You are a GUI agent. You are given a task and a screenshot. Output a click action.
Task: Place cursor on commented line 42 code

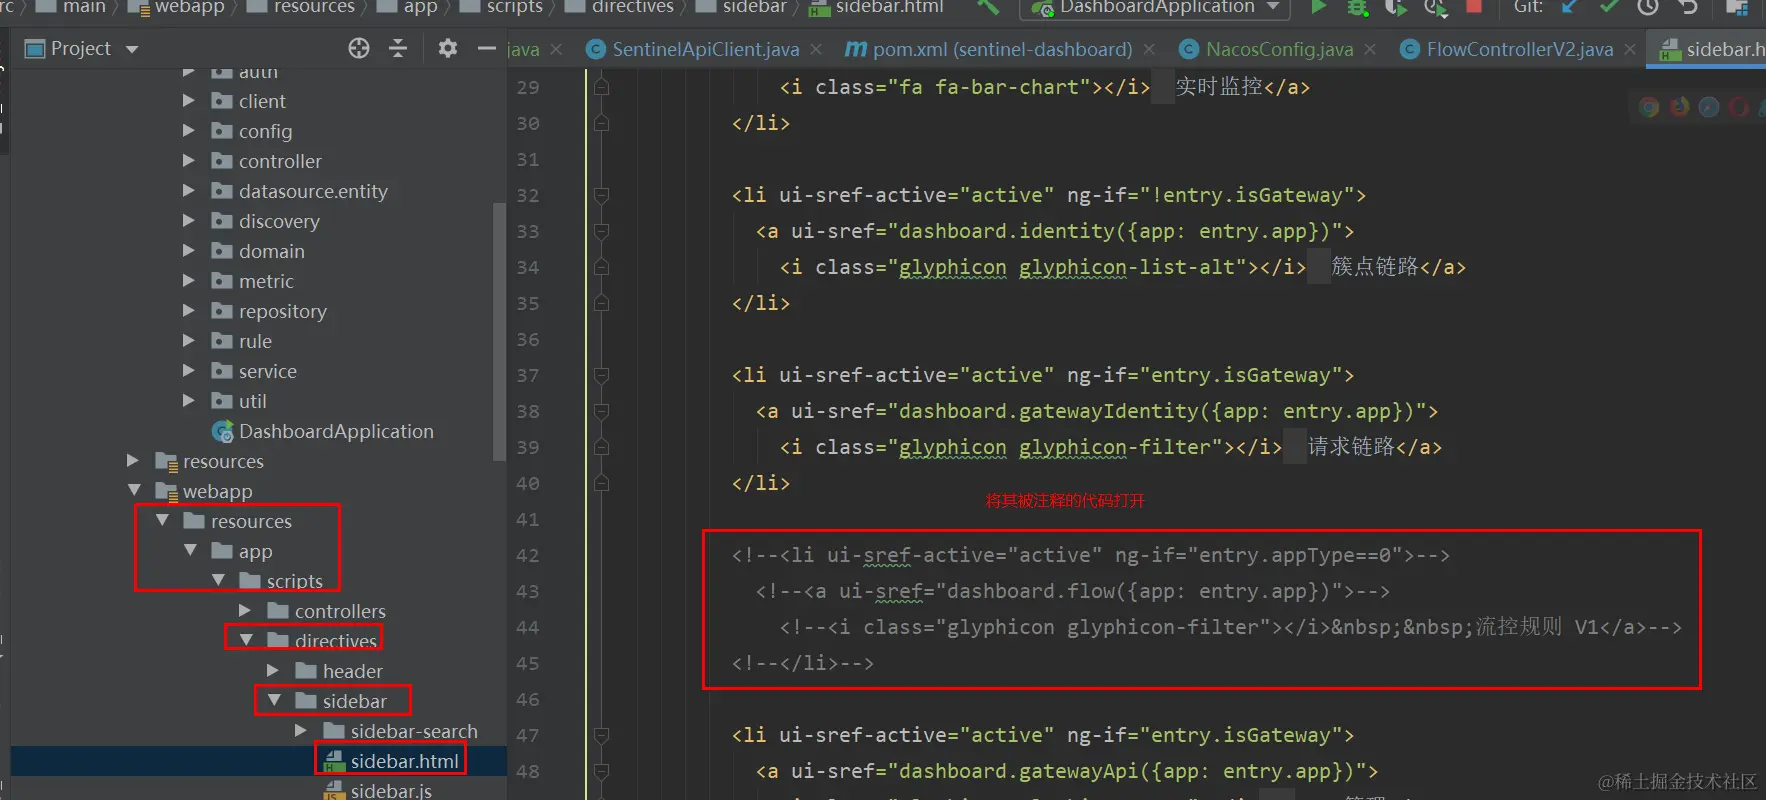click(1090, 555)
